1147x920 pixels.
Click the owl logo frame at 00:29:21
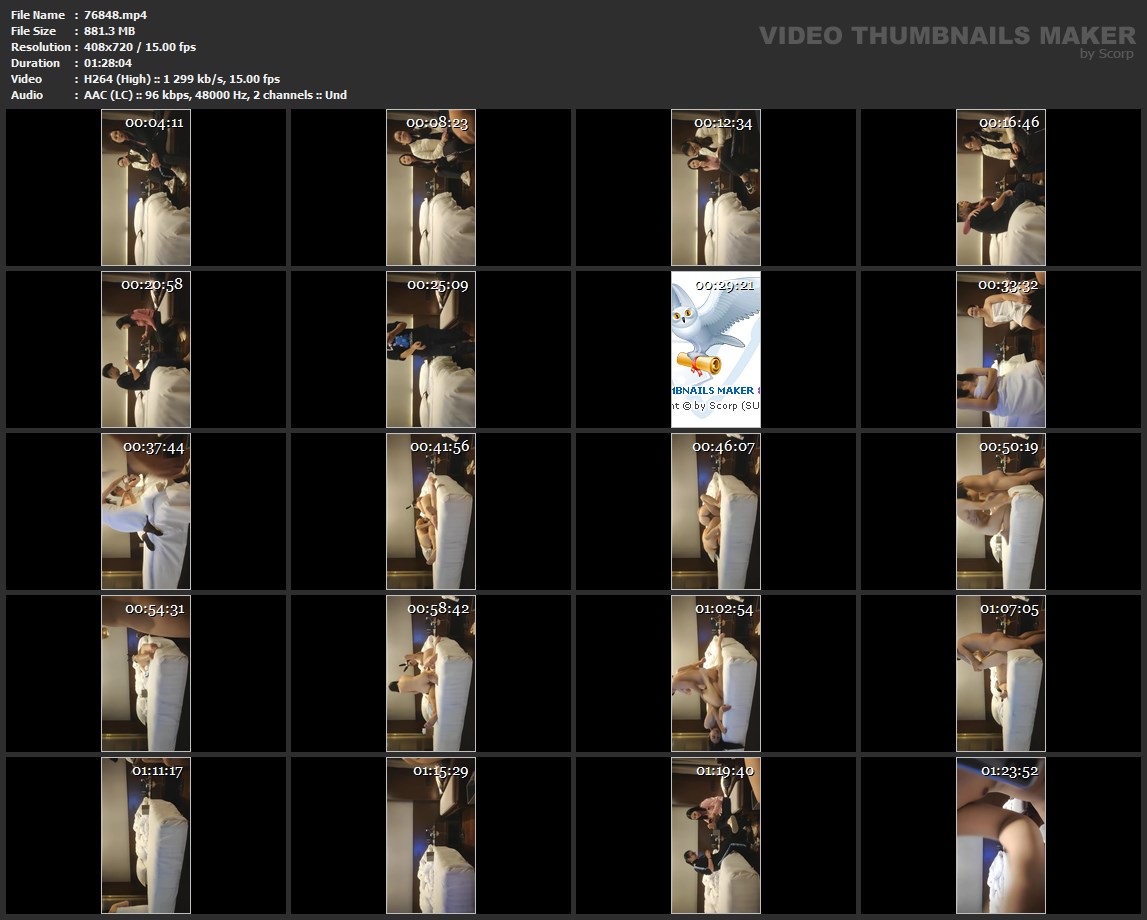pyautogui.click(x=716, y=349)
